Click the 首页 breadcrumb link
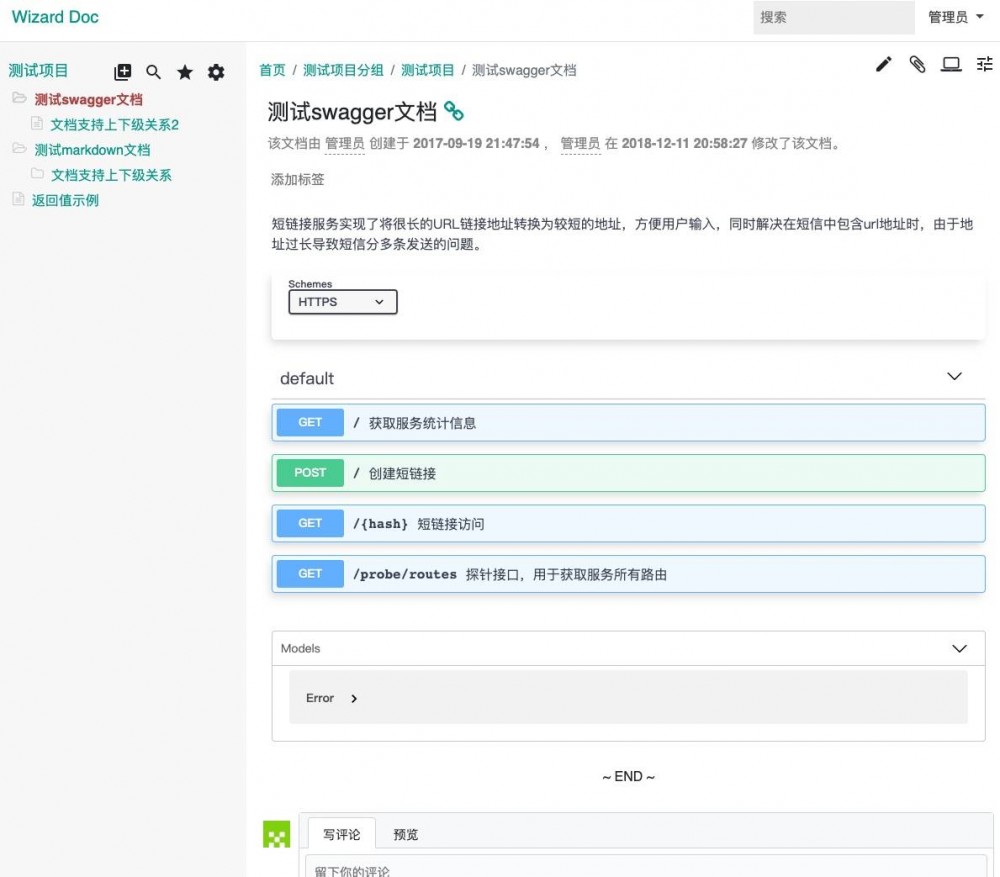The height and width of the screenshot is (877, 1000). click(272, 70)
